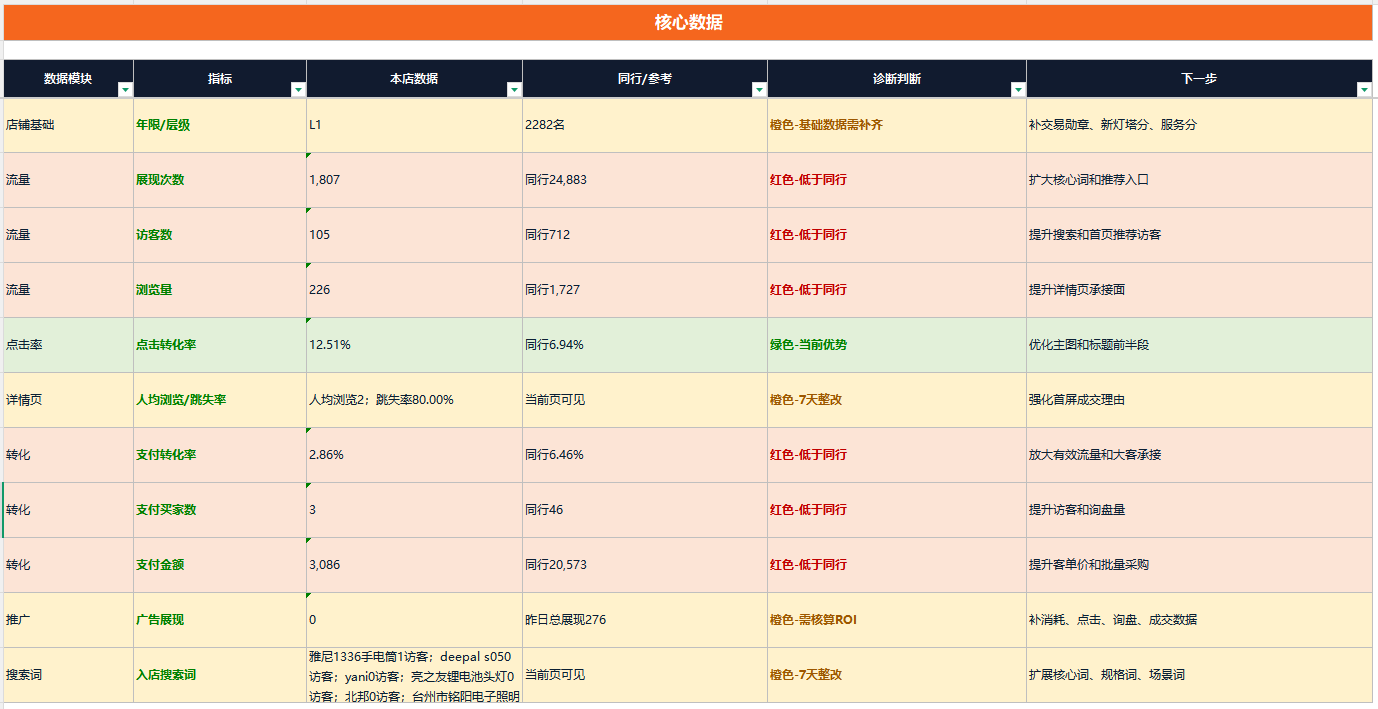1378x709 pixels.
Task: Select the 核心数据 title banner cell
Action: (688, 23)
